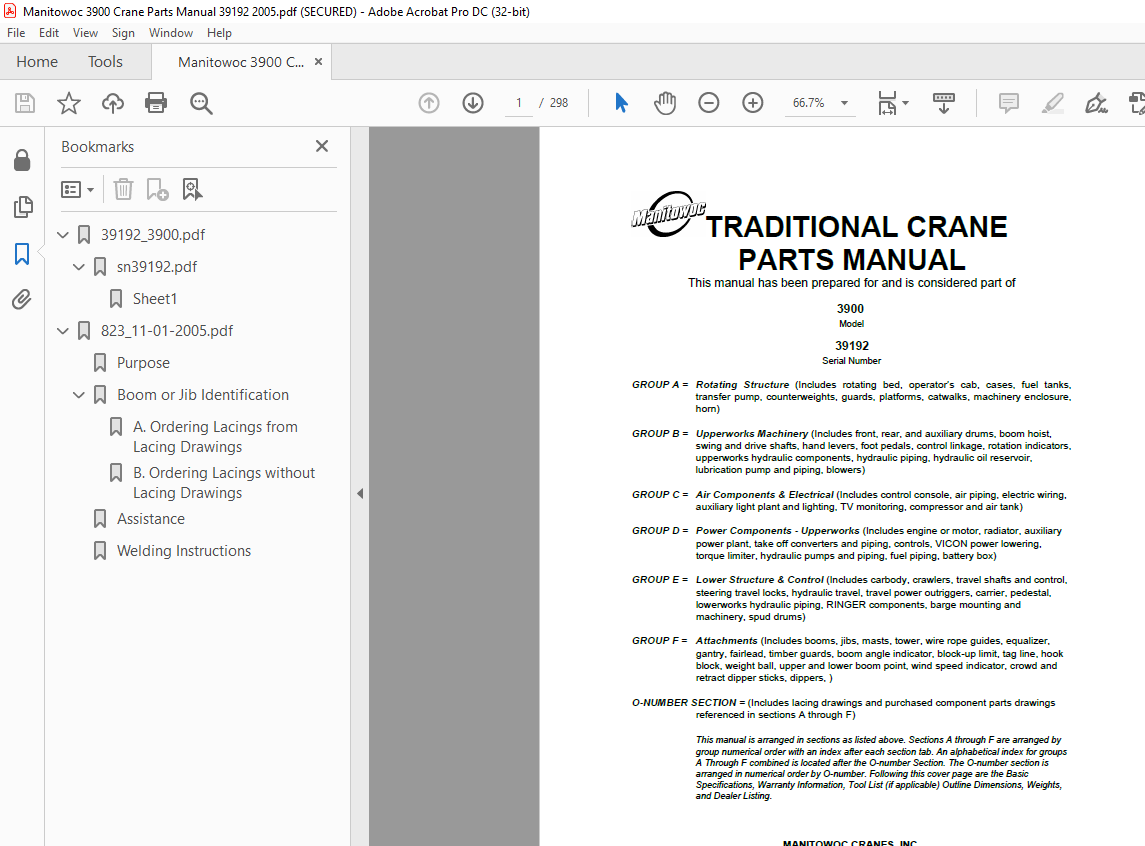
Task: Click the fit page width icon
Action: click(x=886, y=103)
